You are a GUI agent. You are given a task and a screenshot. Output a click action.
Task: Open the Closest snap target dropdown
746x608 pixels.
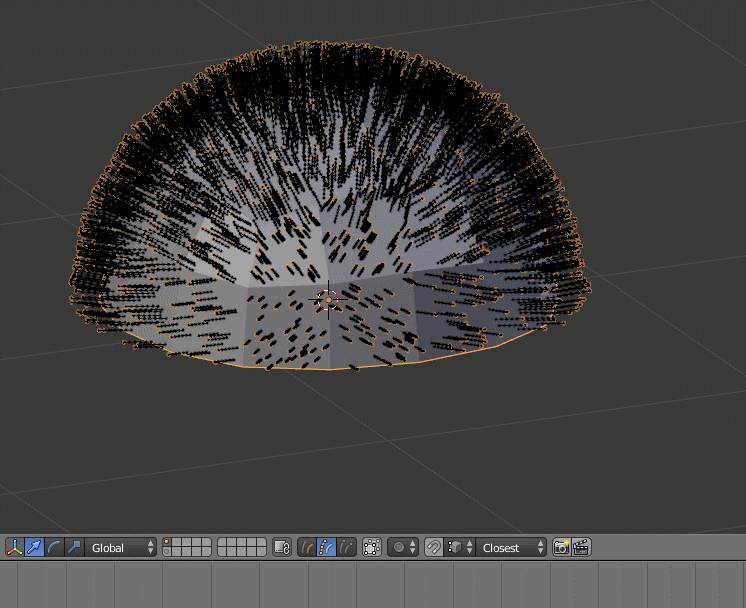(x=511, y=548)
